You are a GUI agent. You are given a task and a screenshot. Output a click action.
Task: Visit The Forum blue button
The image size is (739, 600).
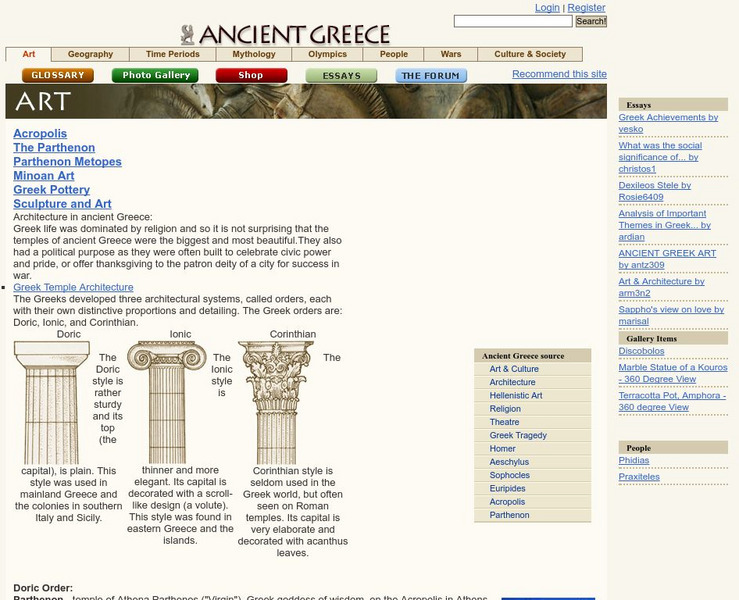pyautogui.click(x=431, y=75)
